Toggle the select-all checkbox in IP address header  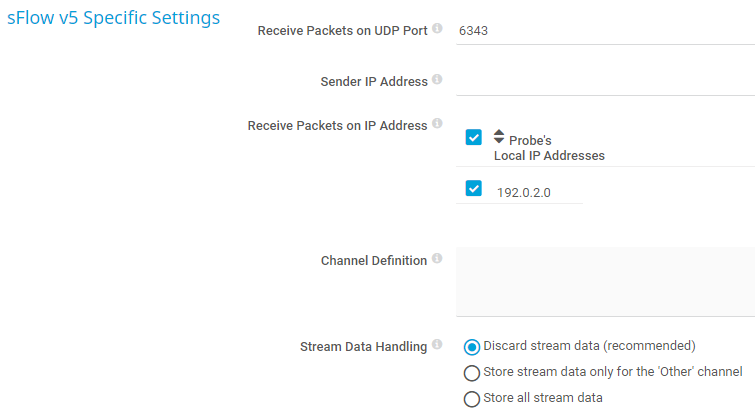pos(474,138)
